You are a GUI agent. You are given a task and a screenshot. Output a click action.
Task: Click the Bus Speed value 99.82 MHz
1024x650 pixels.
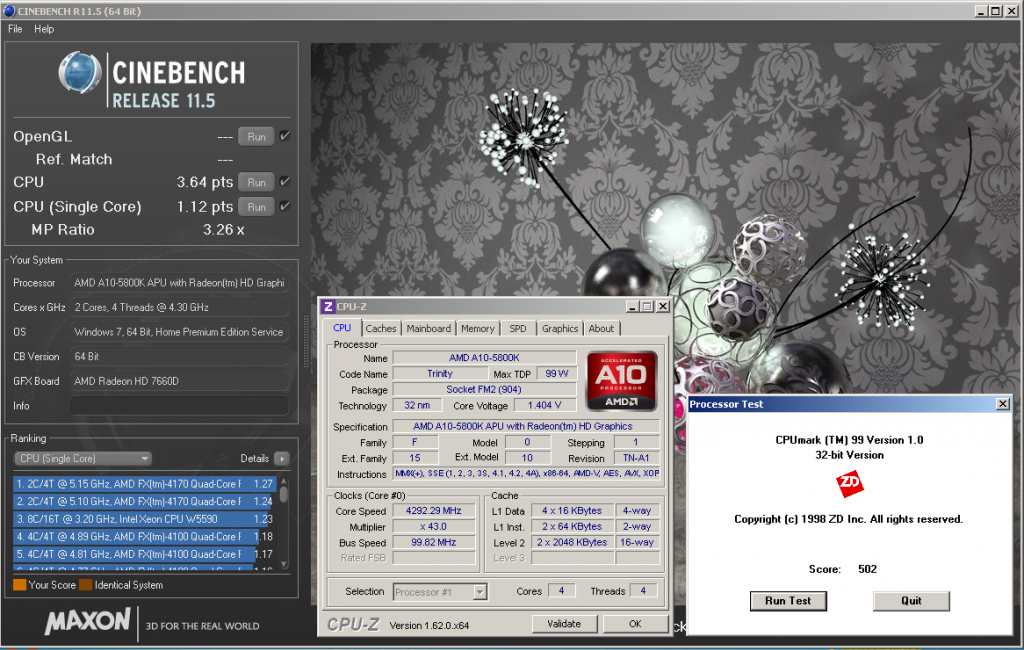click(x=434, y=542)
